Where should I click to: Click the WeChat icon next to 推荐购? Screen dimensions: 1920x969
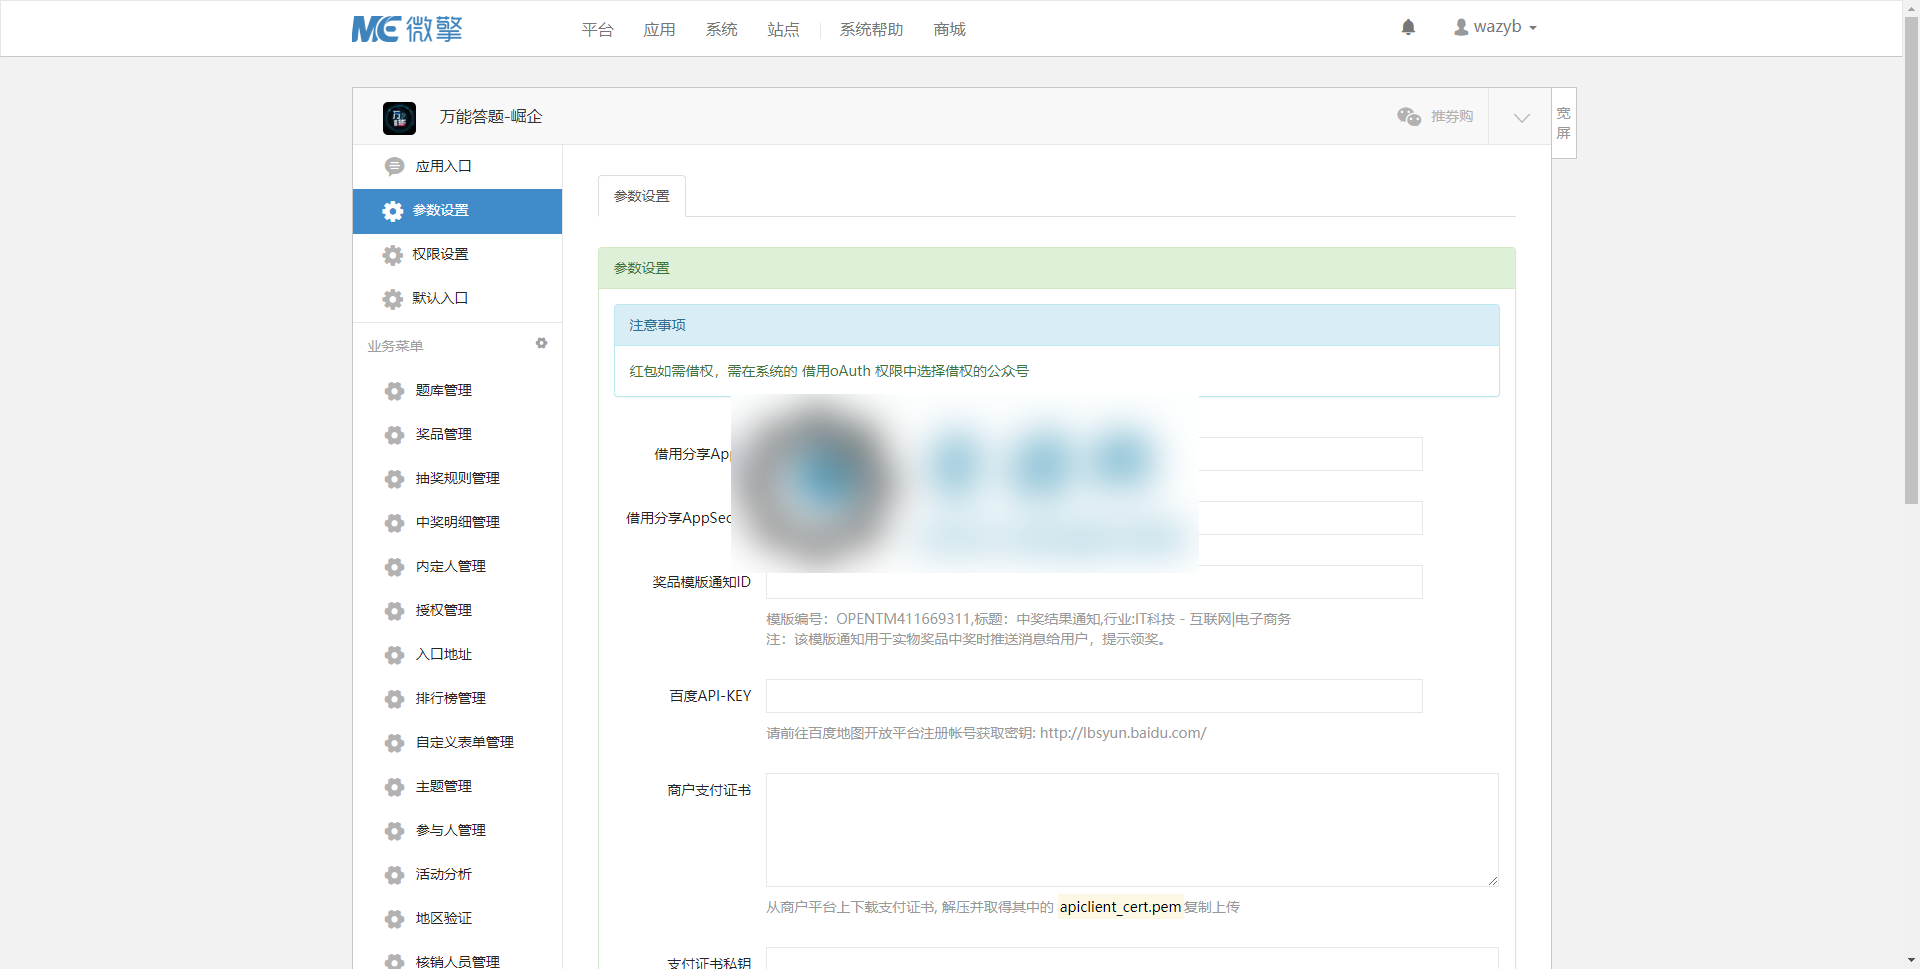(x=1409, y=117)
